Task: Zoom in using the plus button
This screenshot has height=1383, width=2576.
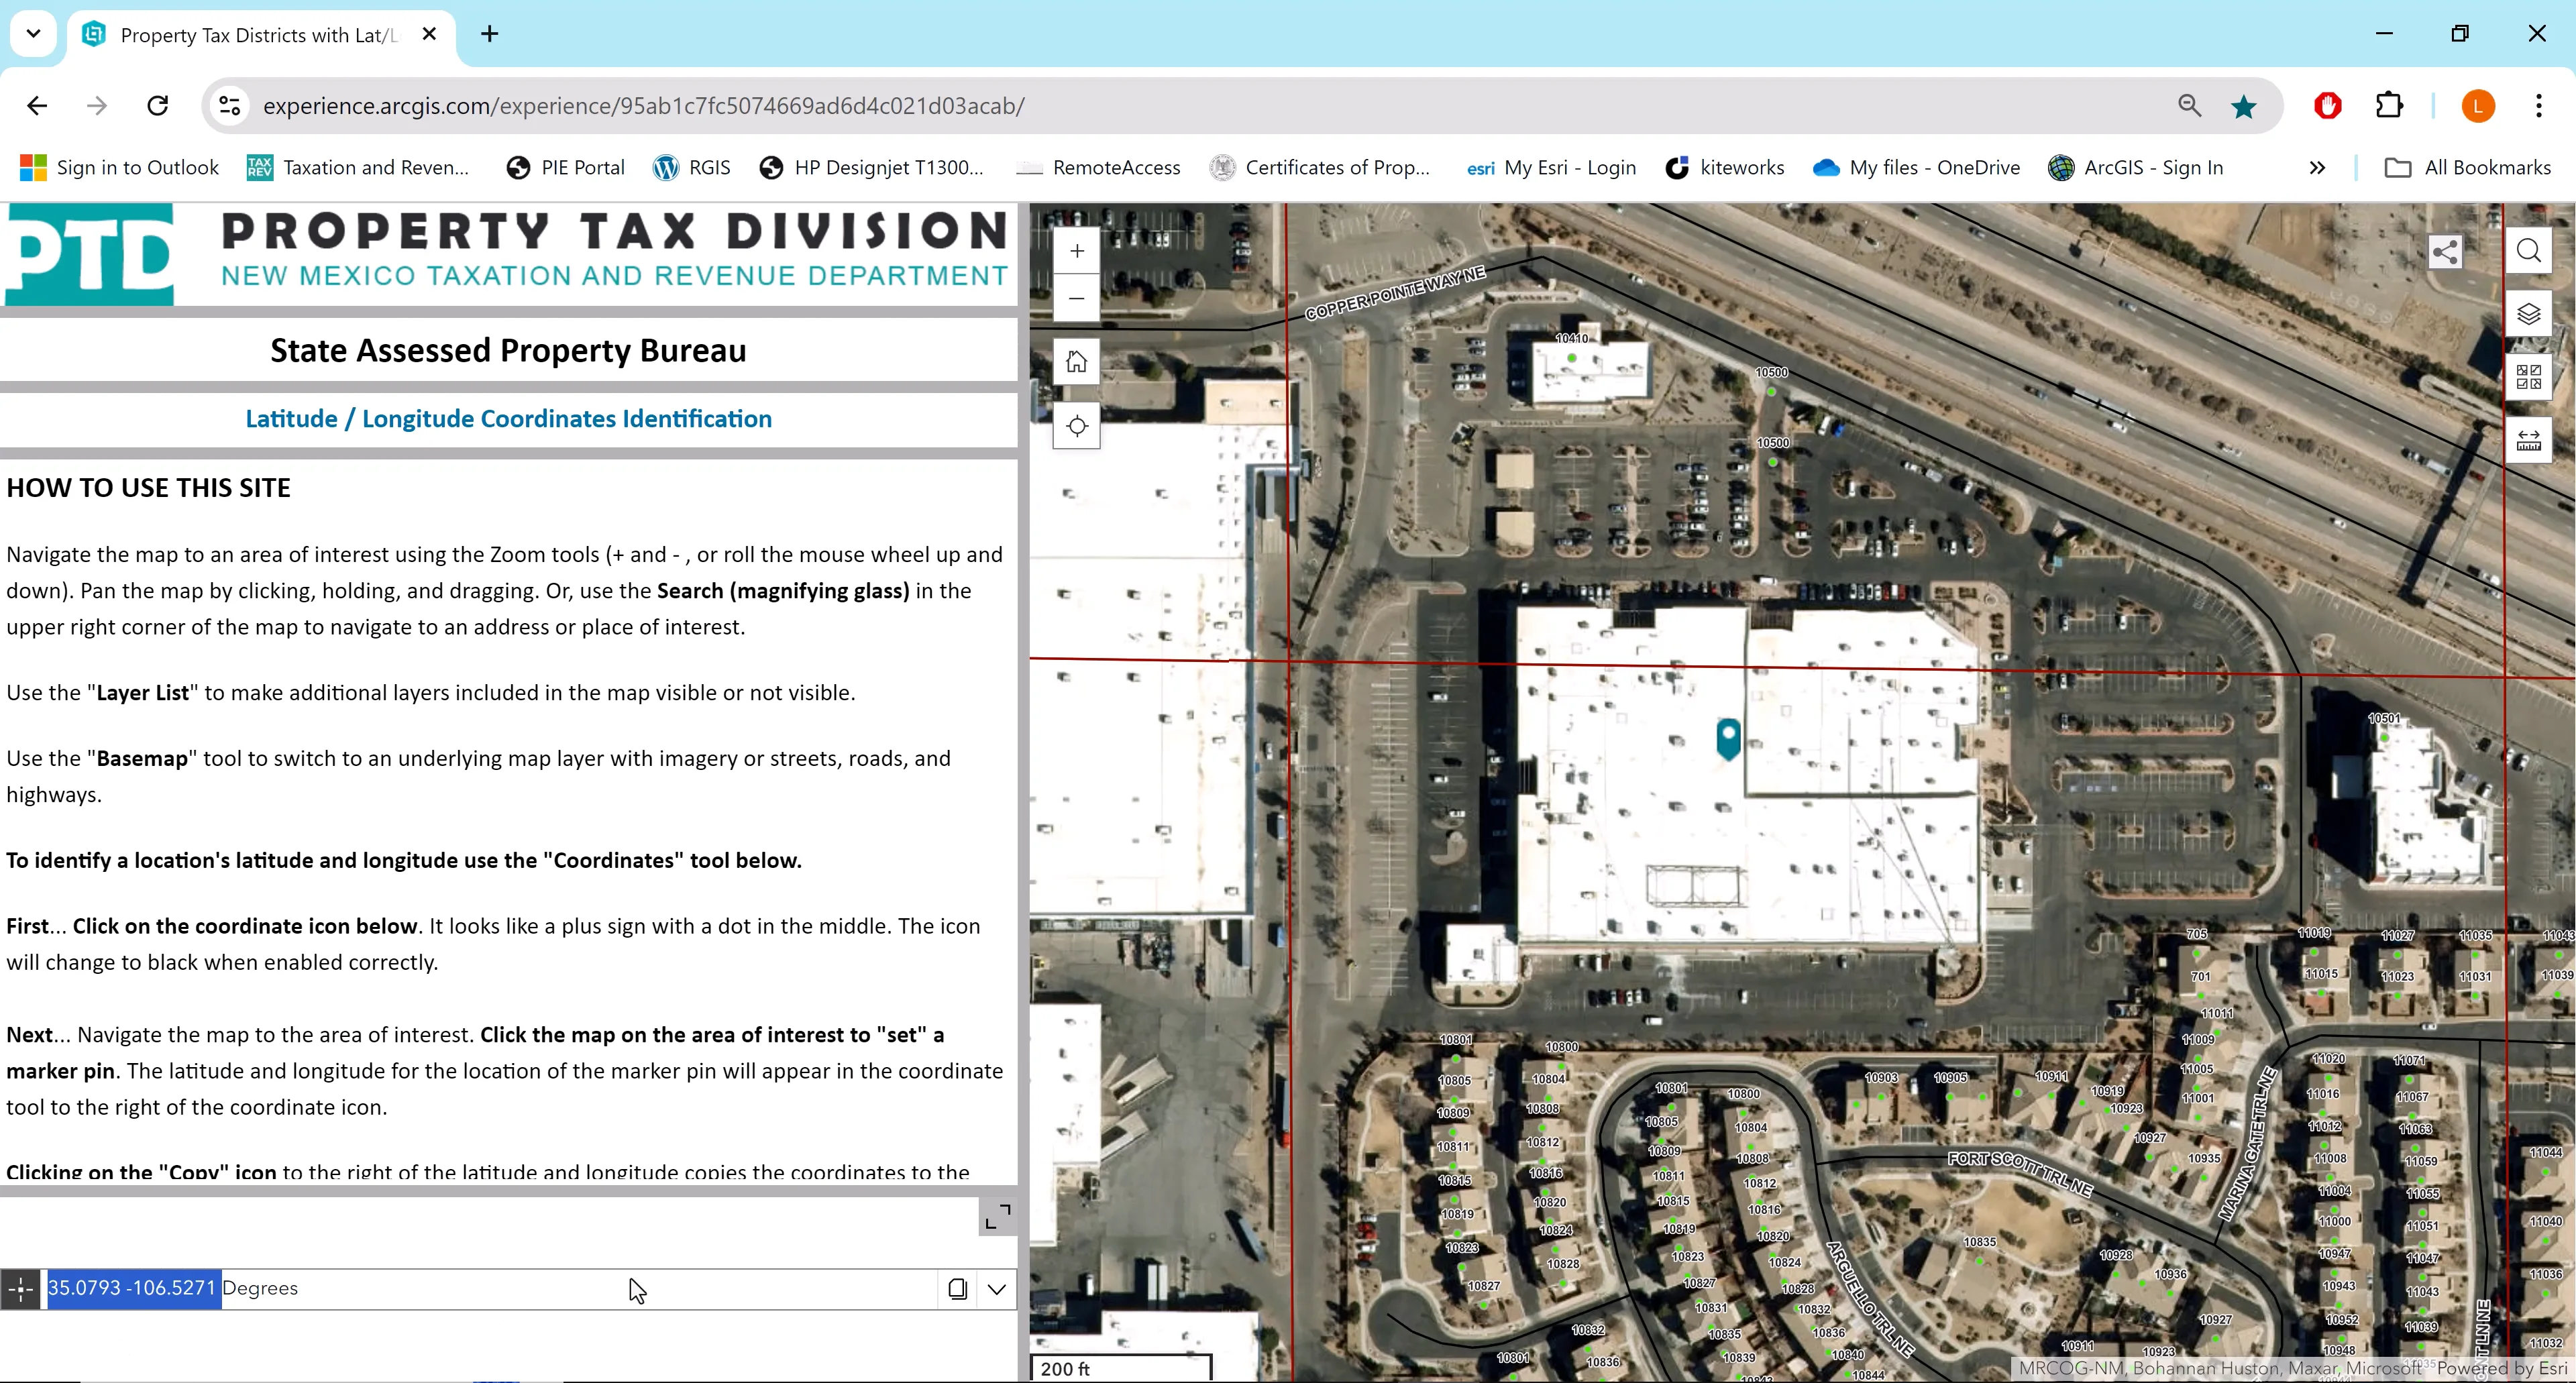Action: point(1076,251)
